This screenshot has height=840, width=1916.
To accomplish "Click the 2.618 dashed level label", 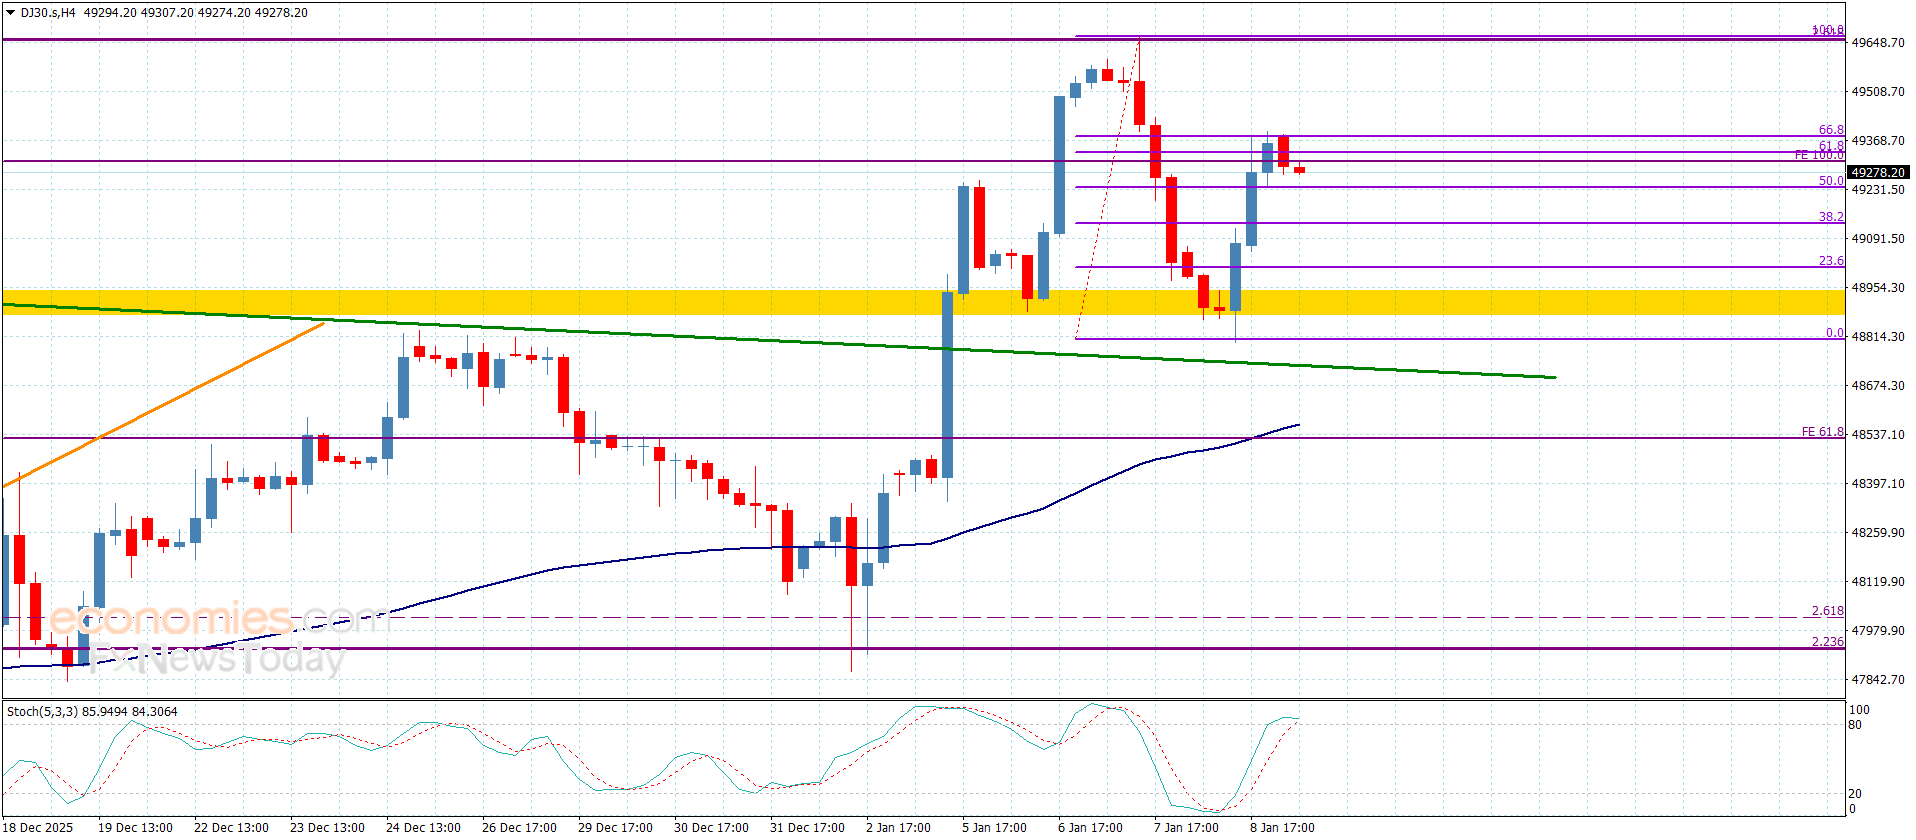I will 1827,611.
